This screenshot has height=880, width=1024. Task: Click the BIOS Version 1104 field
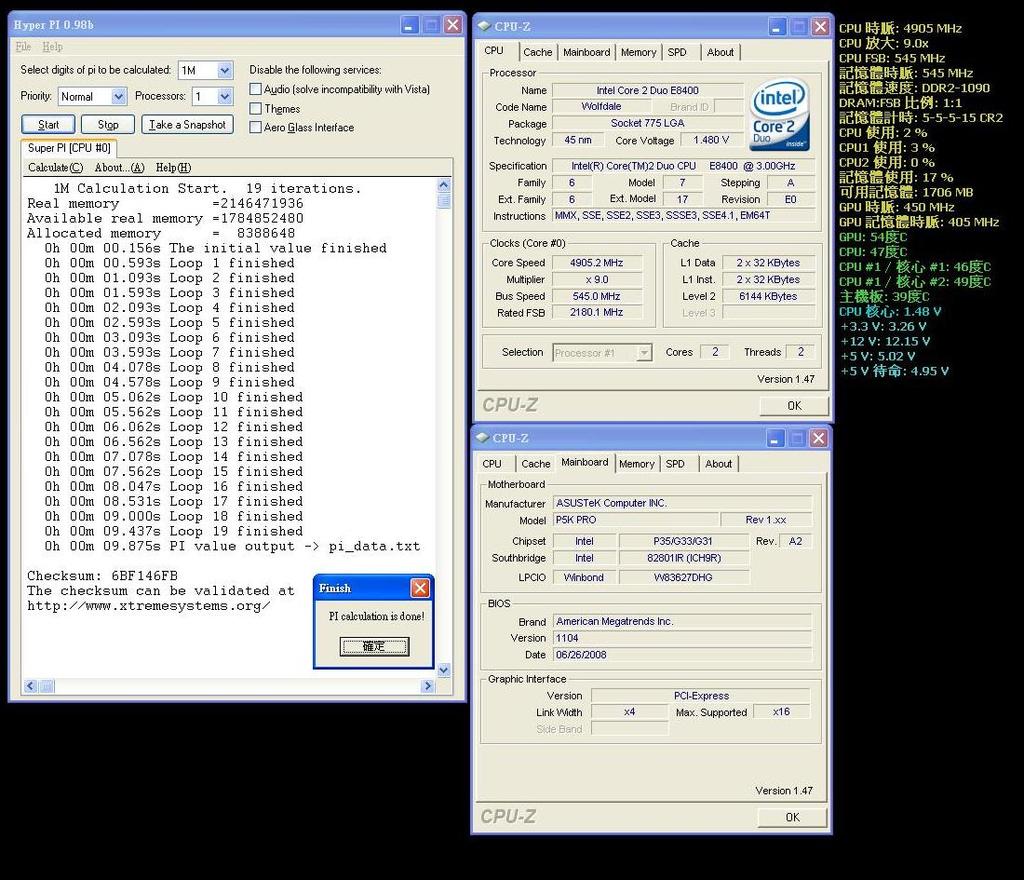(x=682, y=638)
